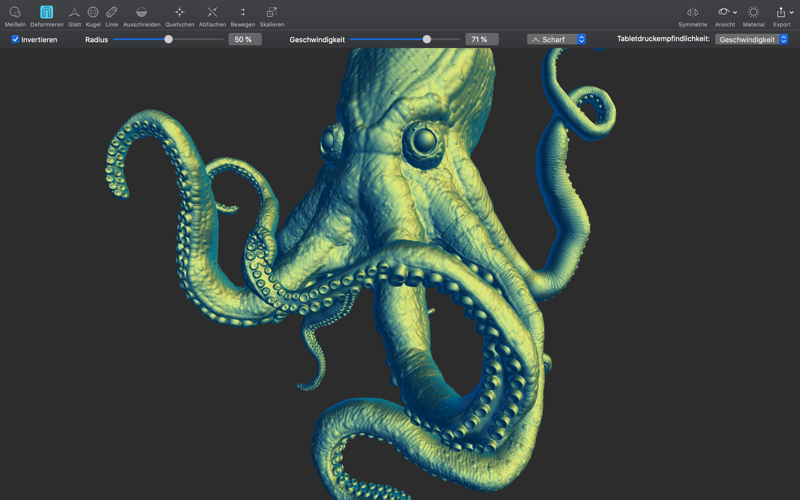This screenshot has height=500, width=800.
Task: Select the Bewegen move tool
Action: click(x=243, y=13)
